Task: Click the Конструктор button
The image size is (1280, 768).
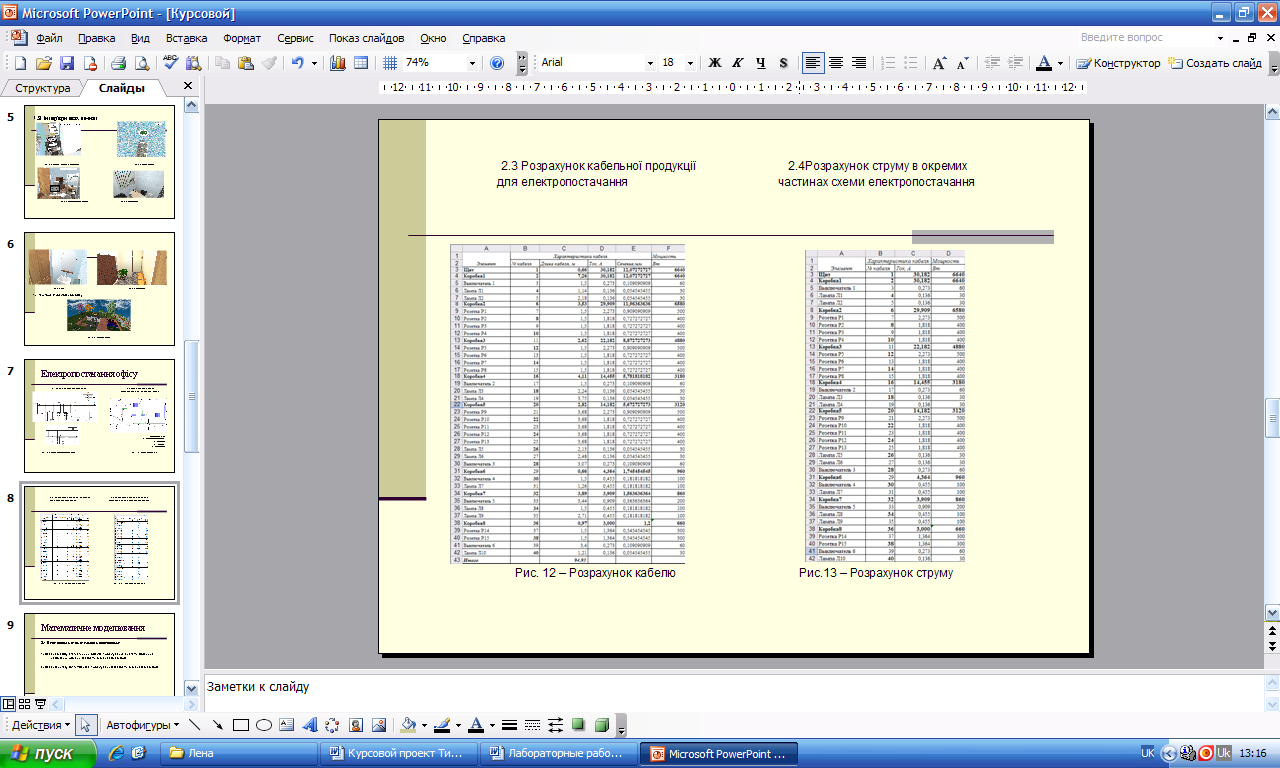Action: click(1119, 63)
